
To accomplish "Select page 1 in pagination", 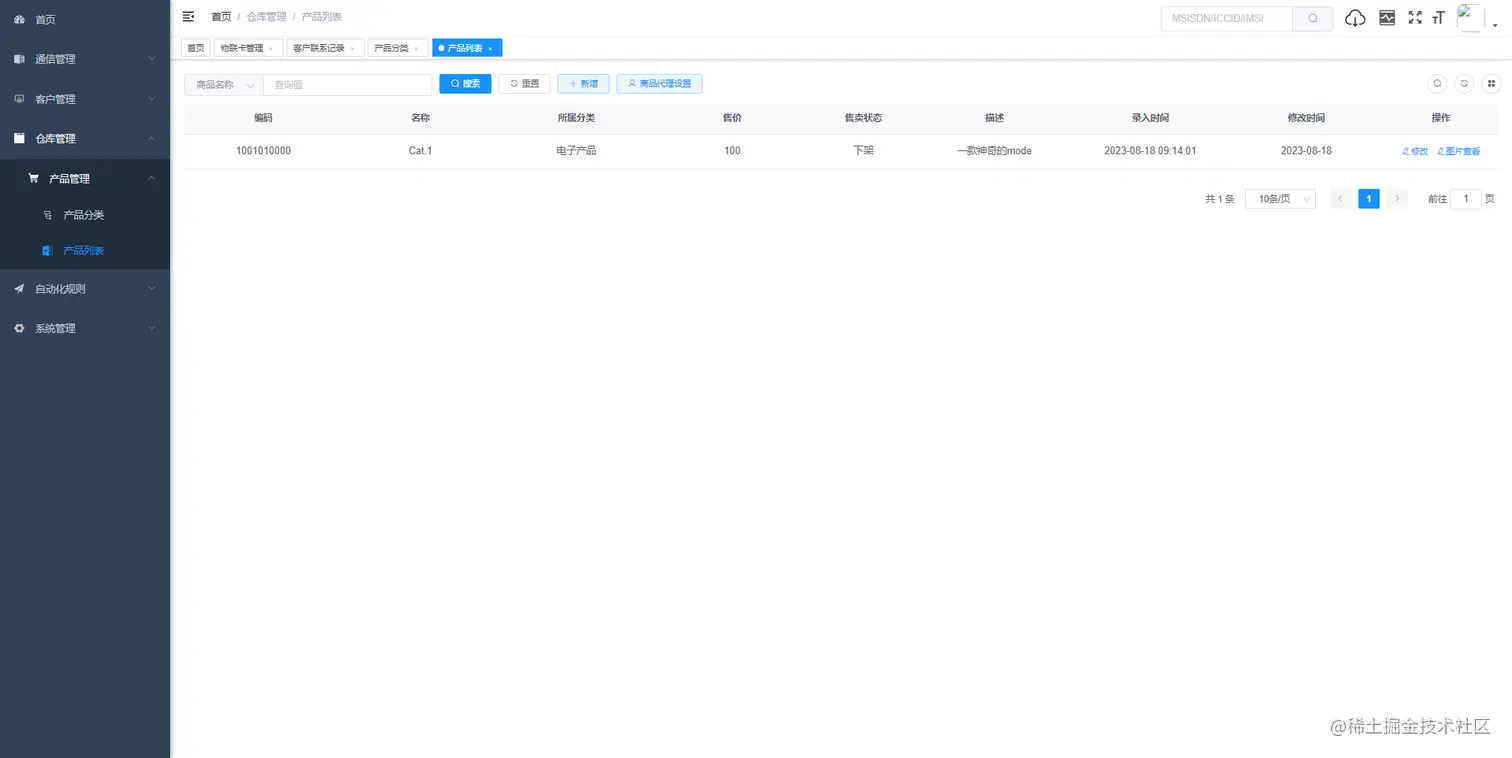I will point(1369,199).
